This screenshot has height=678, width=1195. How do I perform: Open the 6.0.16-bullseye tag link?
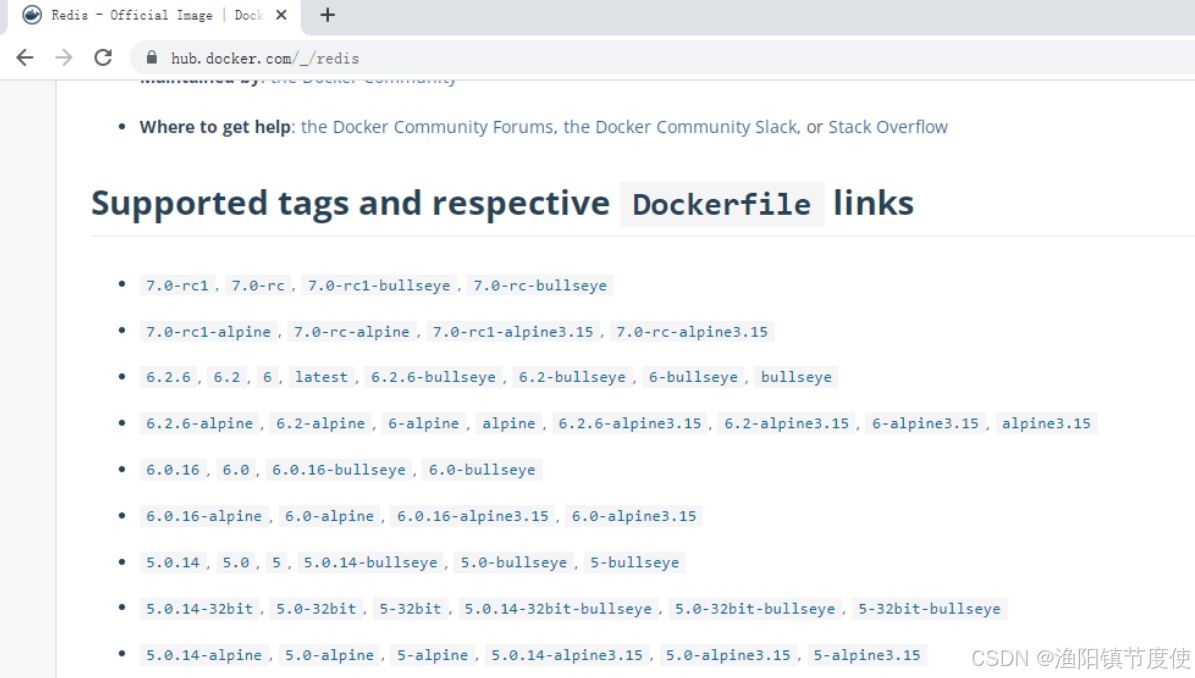[x=338, y=470]
